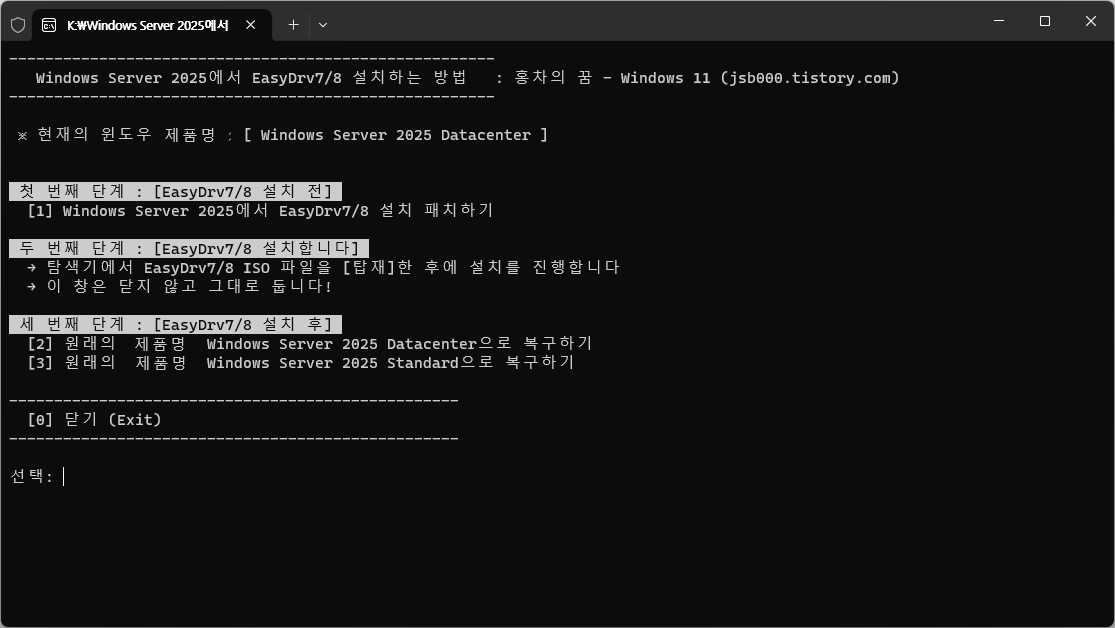Click the 선택: input prompt line

coord(38,476)
